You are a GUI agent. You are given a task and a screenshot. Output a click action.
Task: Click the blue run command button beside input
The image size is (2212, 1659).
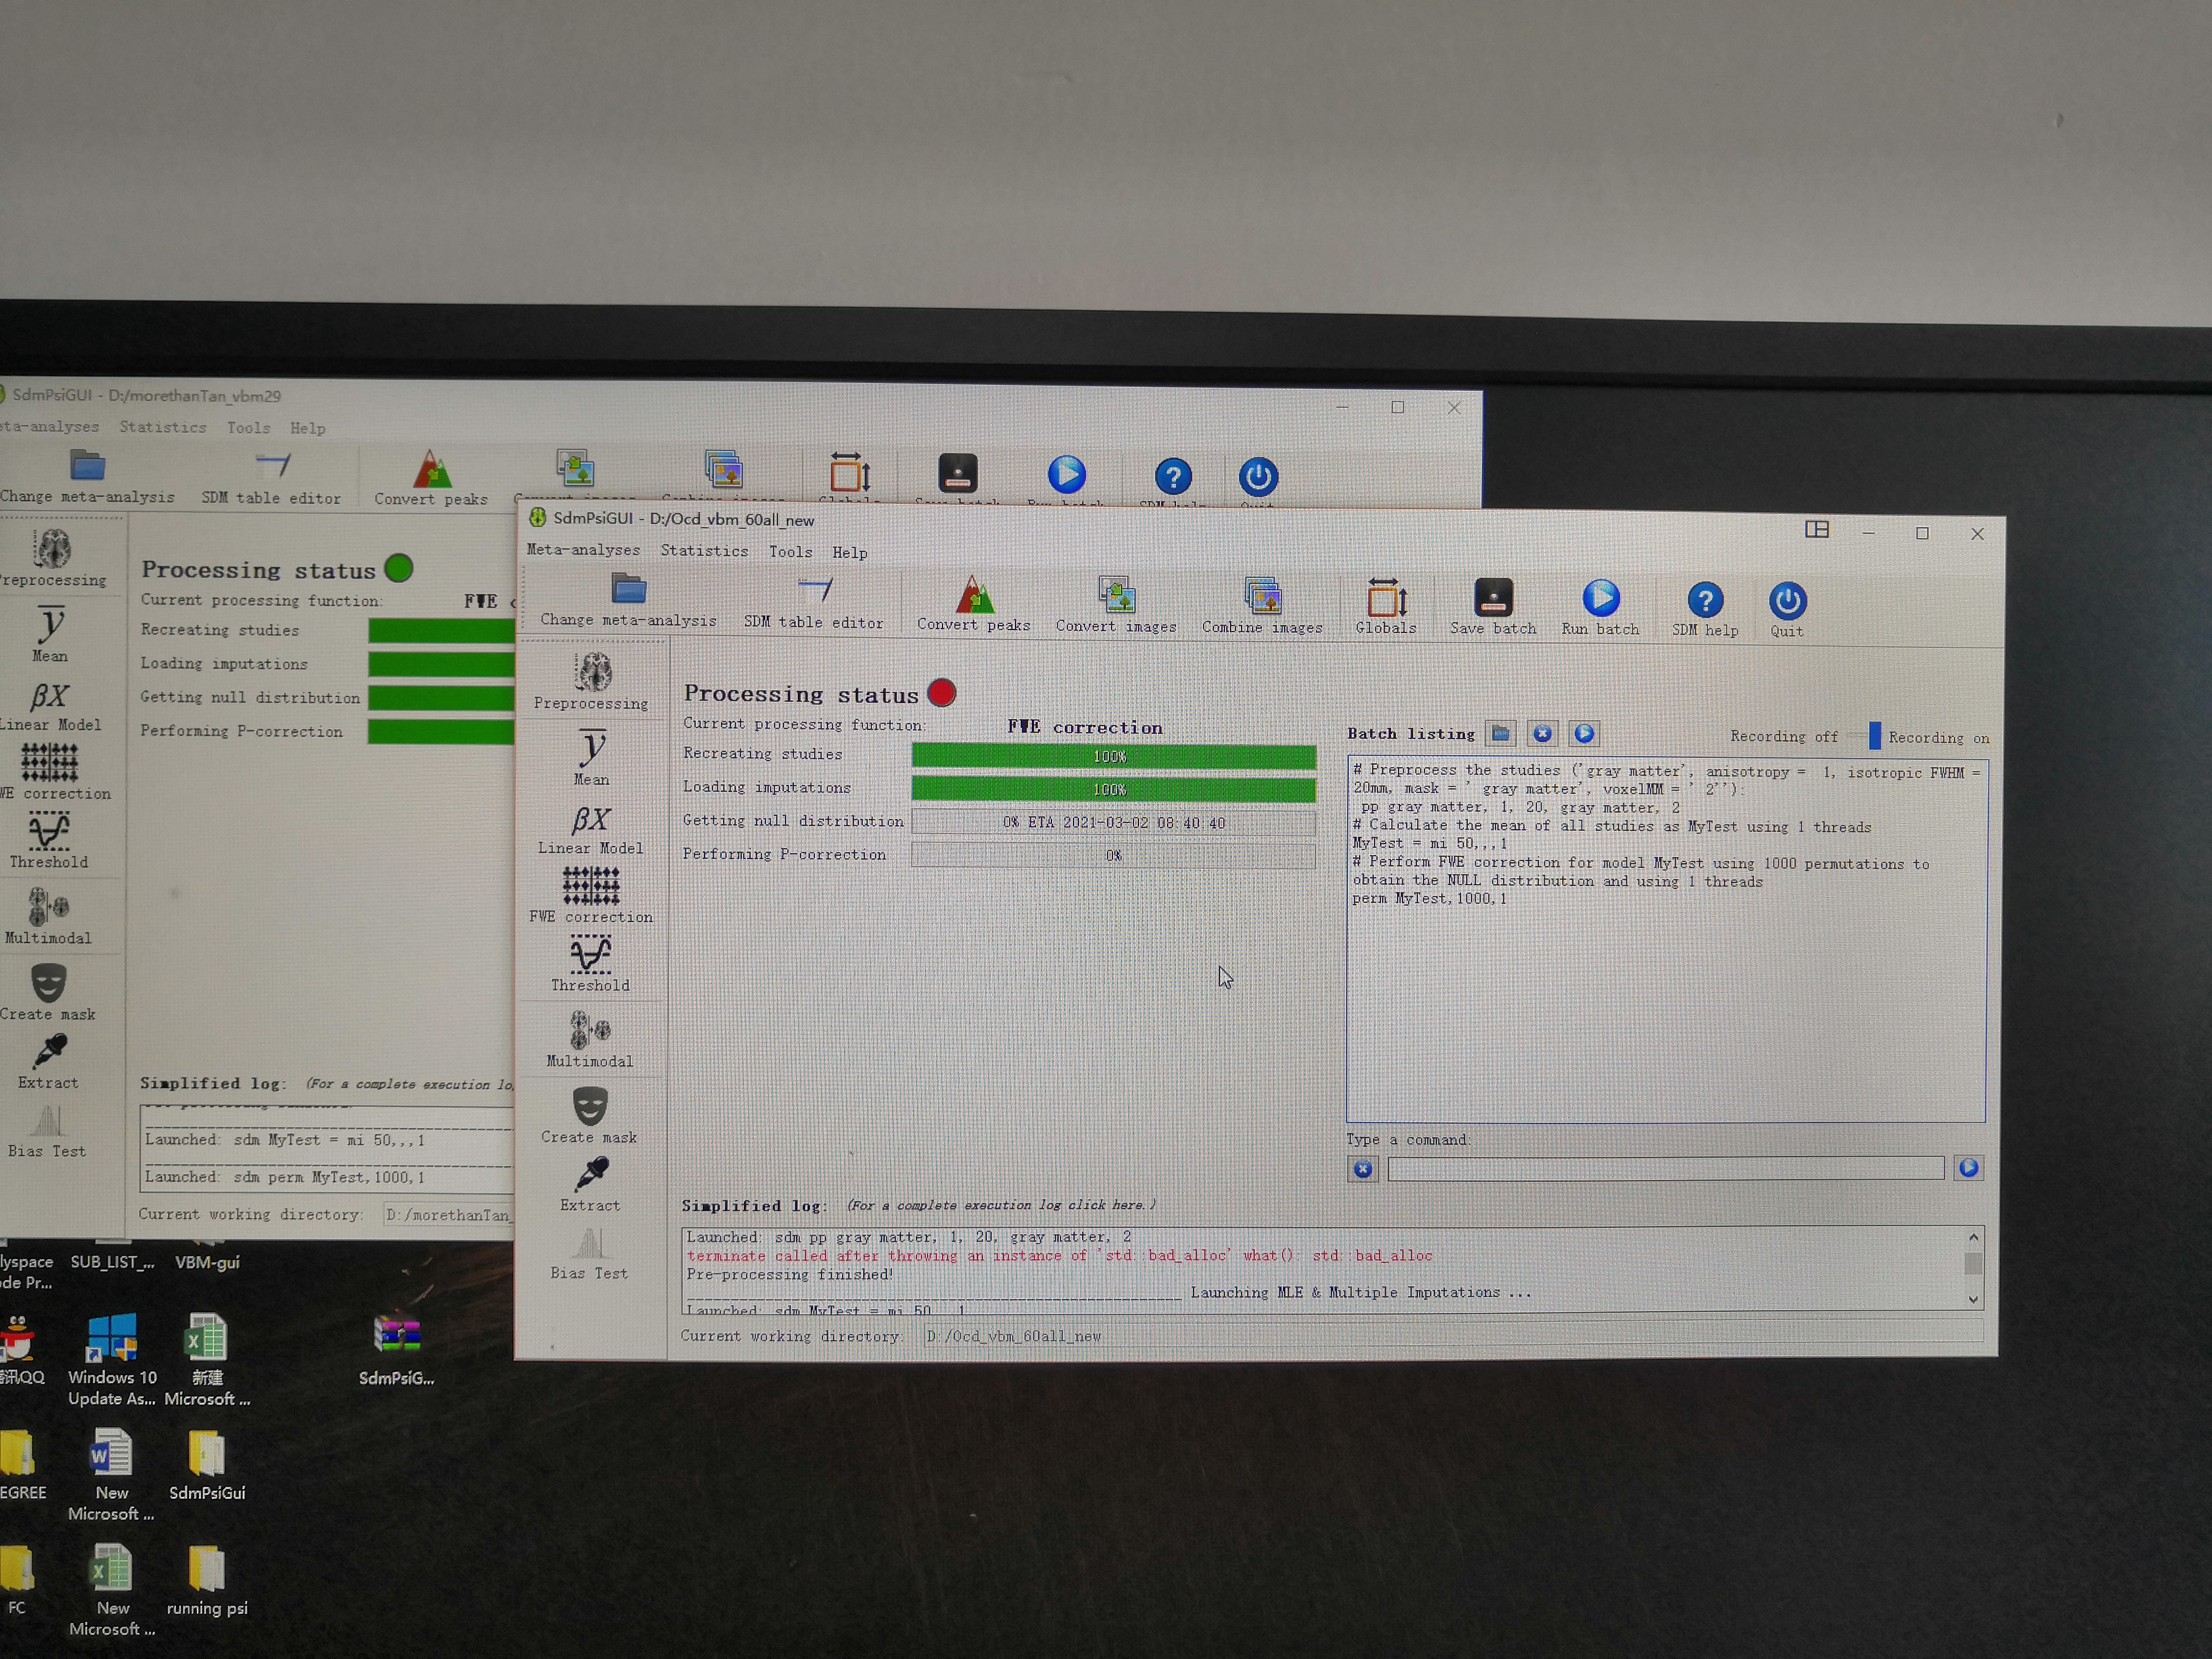point(1968,1168)
